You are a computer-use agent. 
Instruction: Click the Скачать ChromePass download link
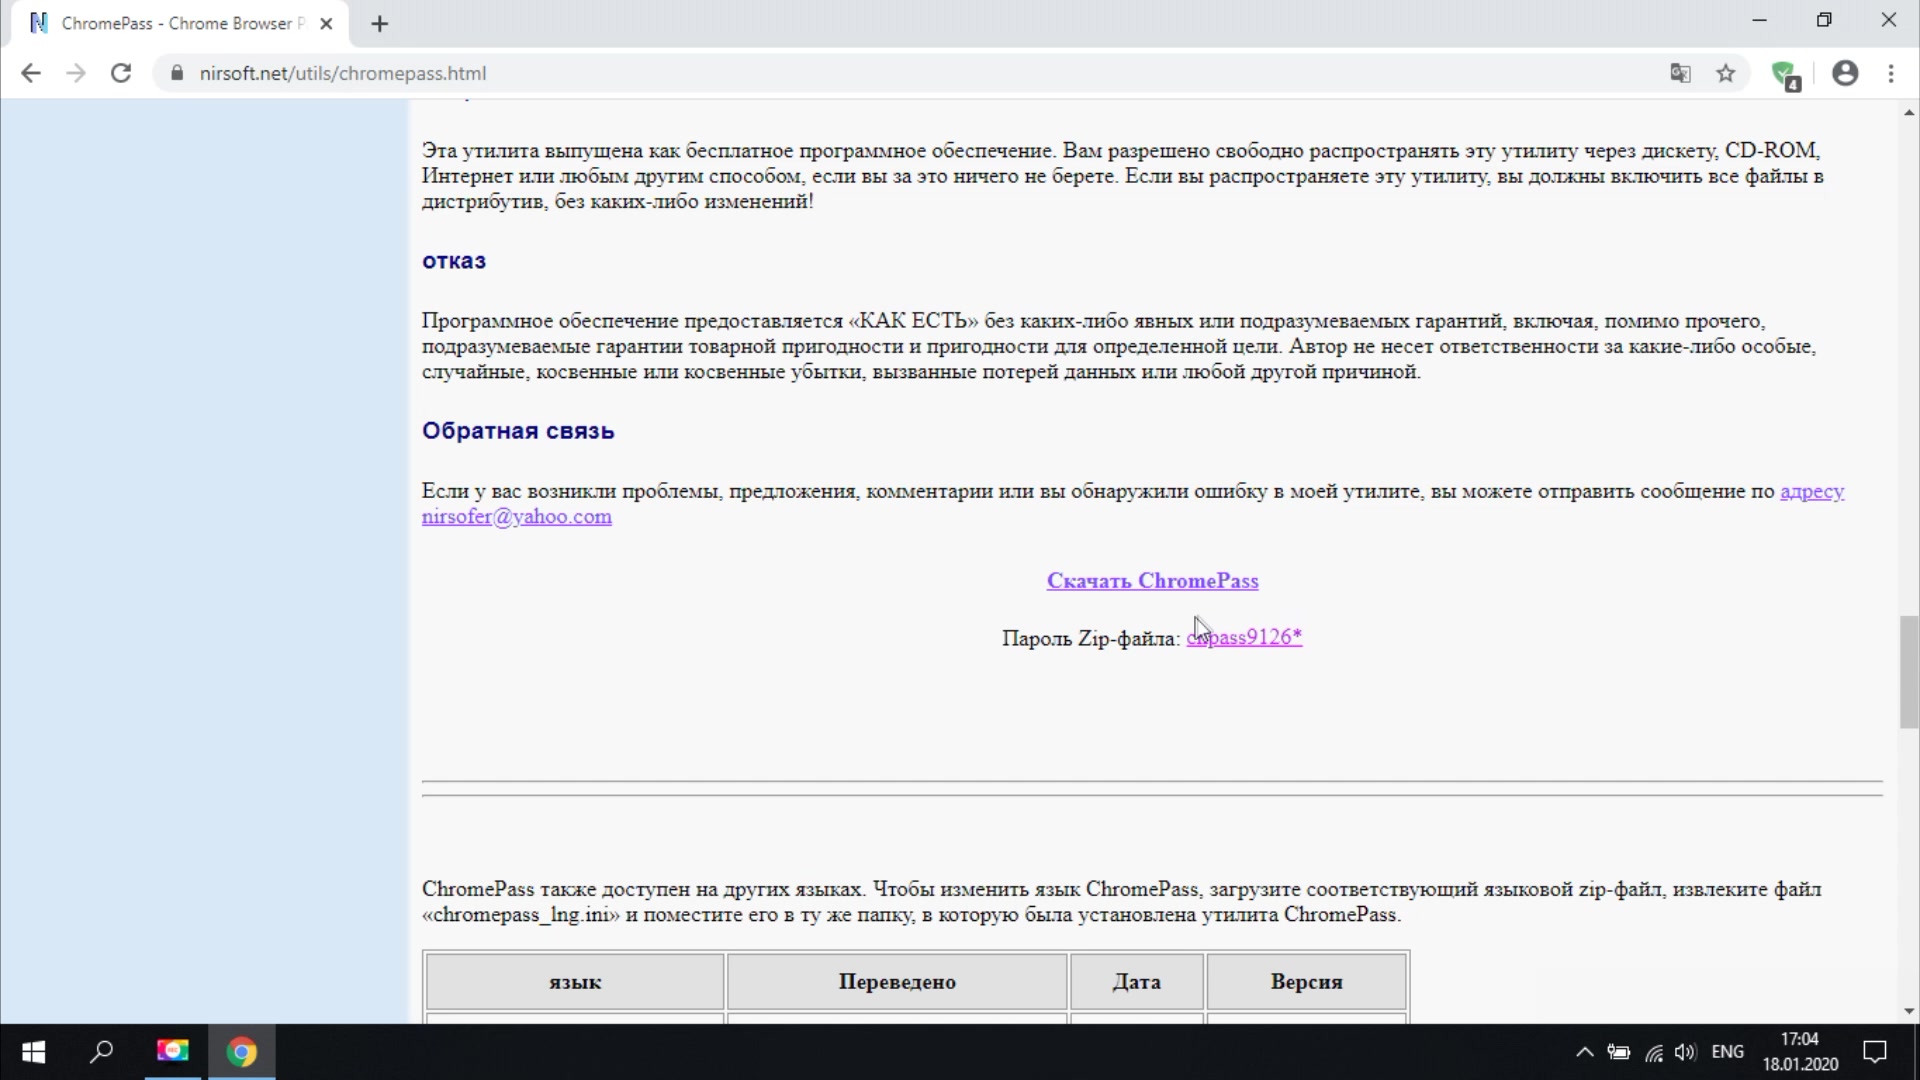click(x=1152, y=581)
